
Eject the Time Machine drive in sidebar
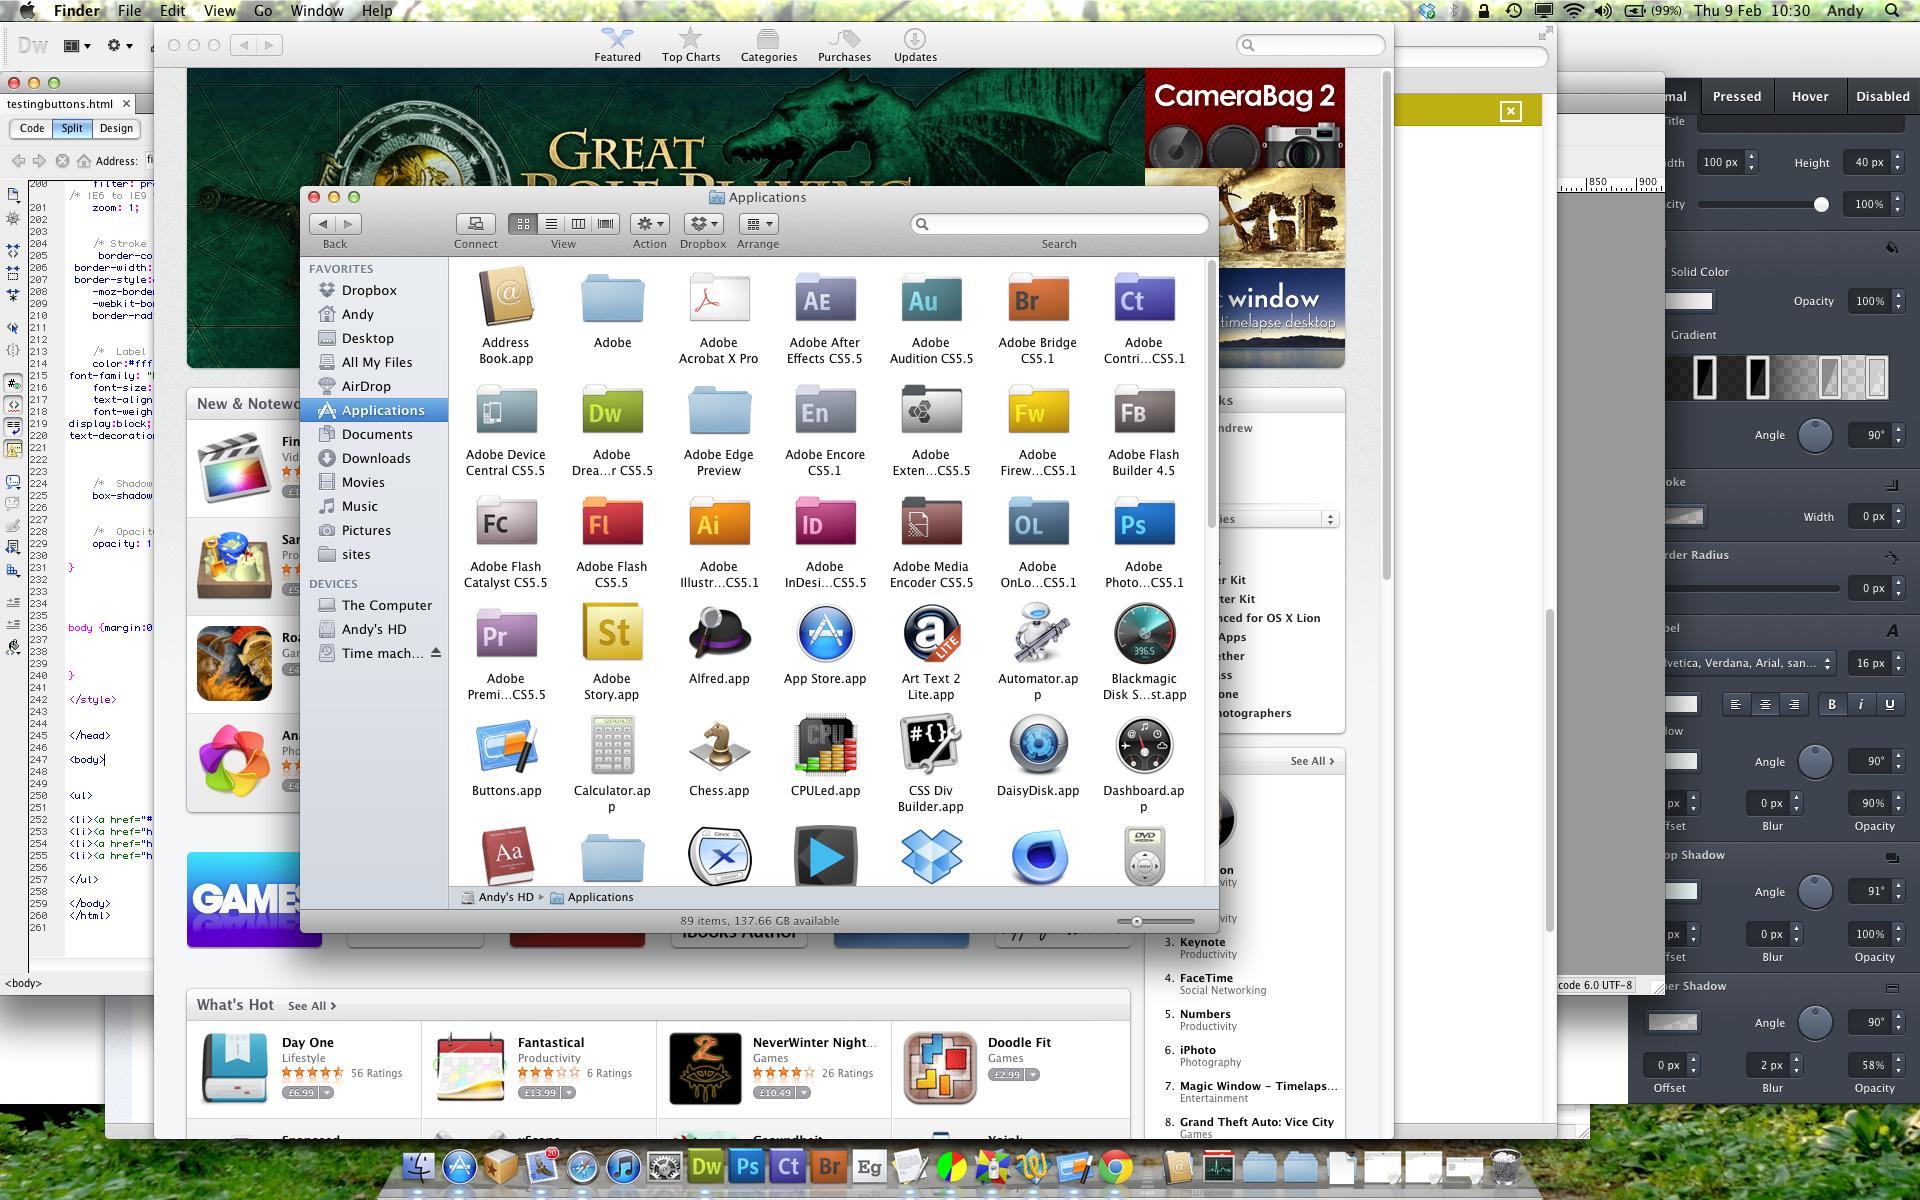[435, 653]
